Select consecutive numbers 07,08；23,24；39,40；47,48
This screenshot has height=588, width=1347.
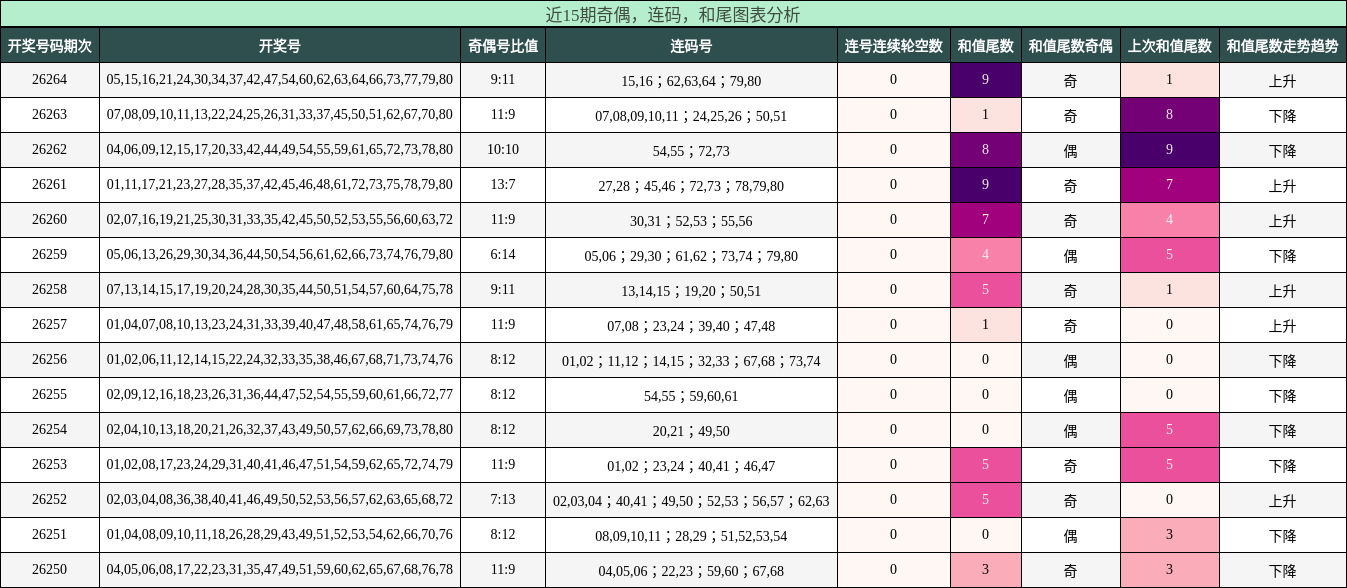[691, 326]
